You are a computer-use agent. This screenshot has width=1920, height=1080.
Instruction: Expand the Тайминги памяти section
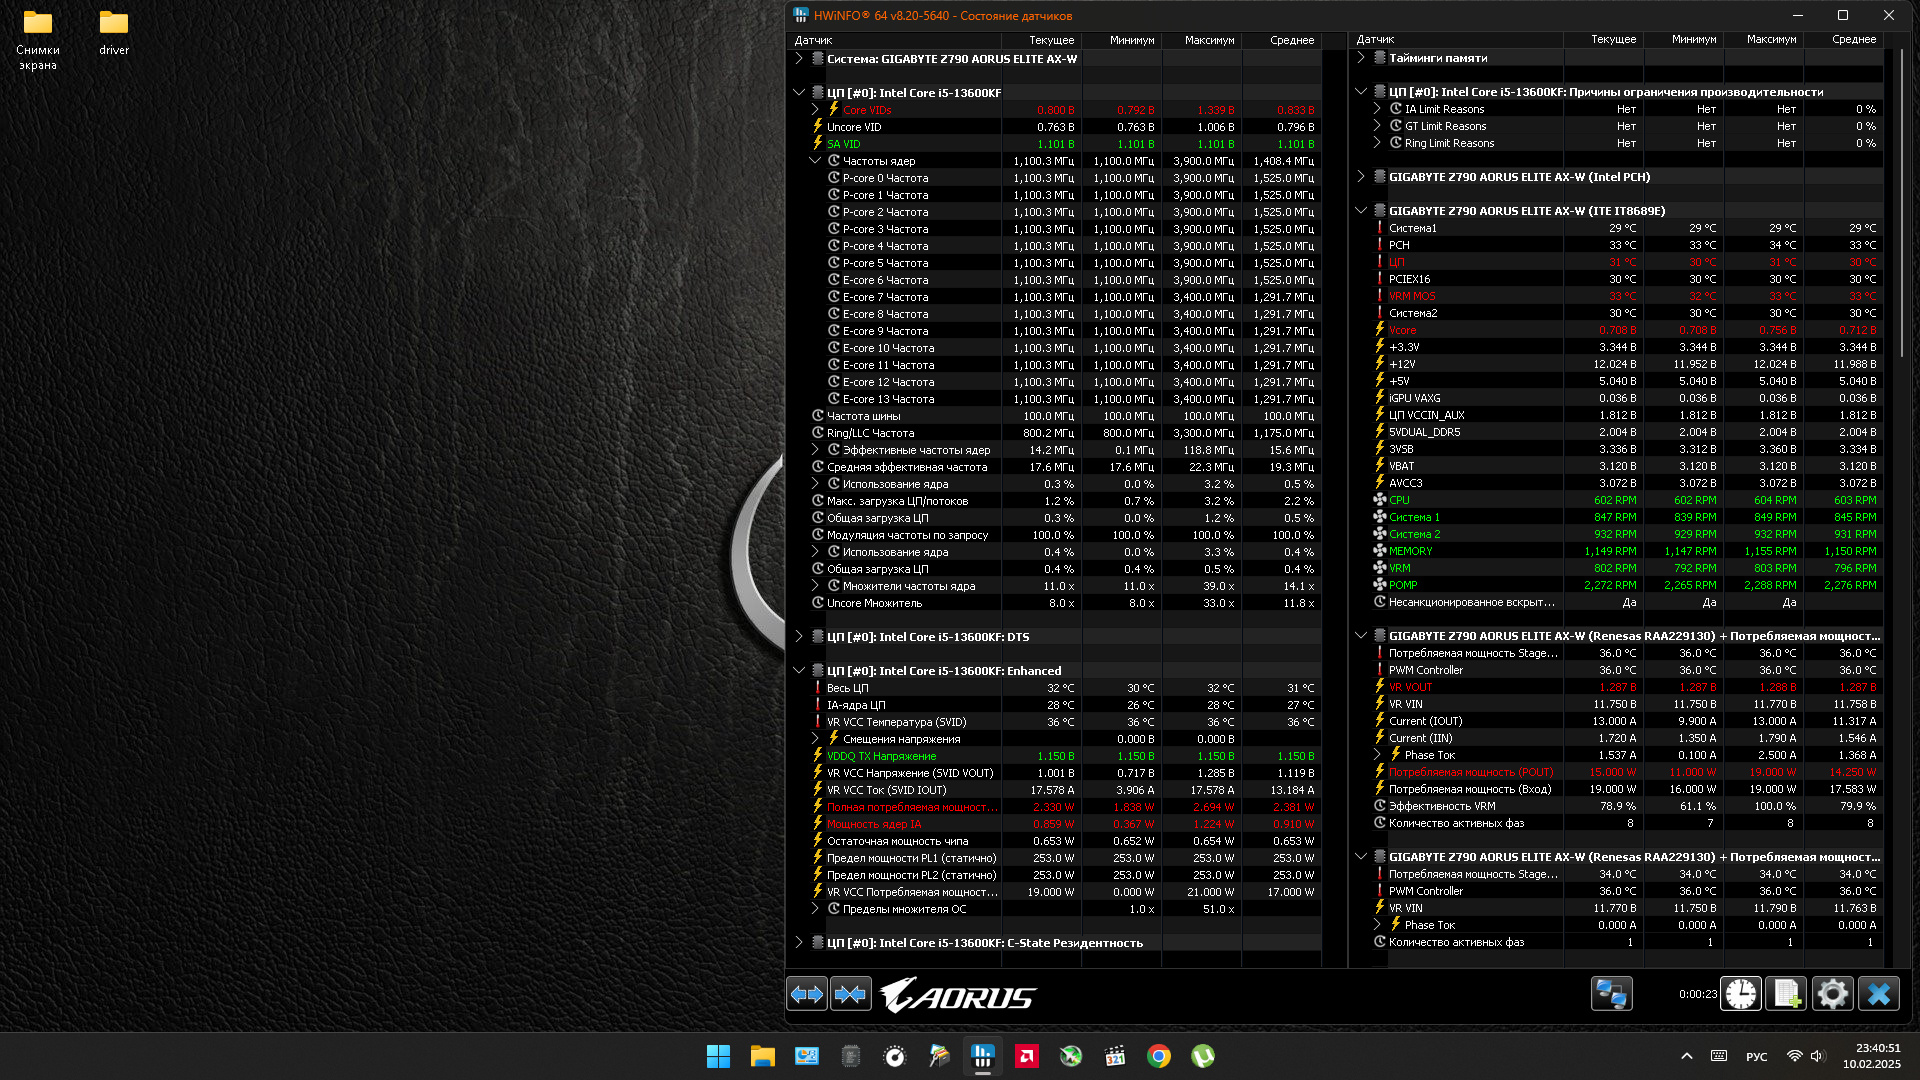pos(1360,58)
